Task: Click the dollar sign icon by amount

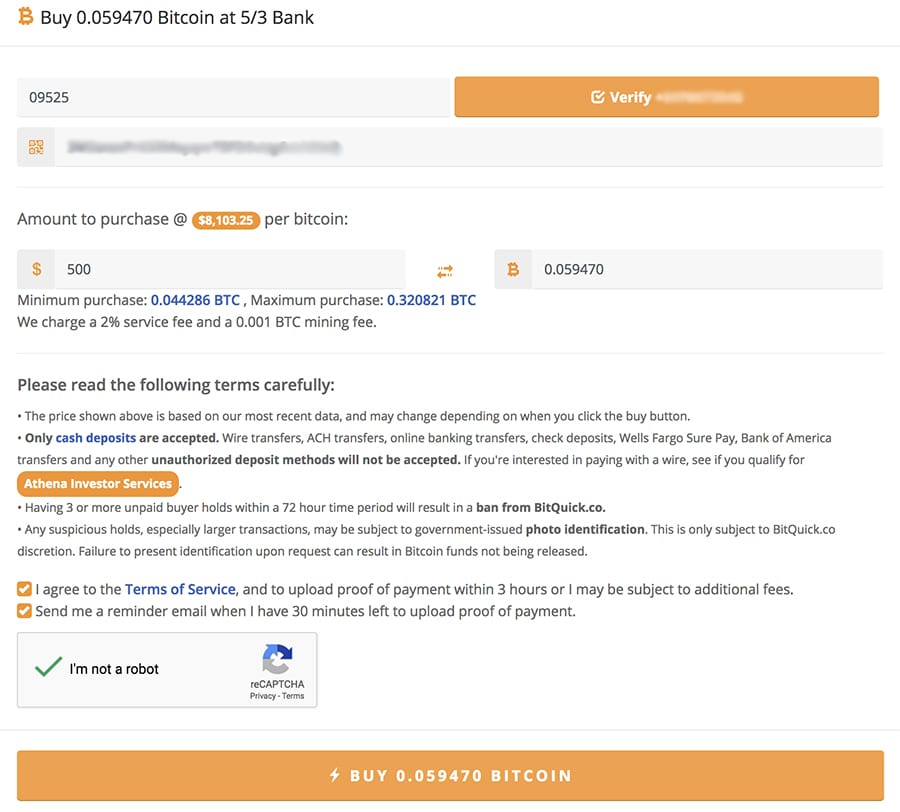Action: pos(37,269)
